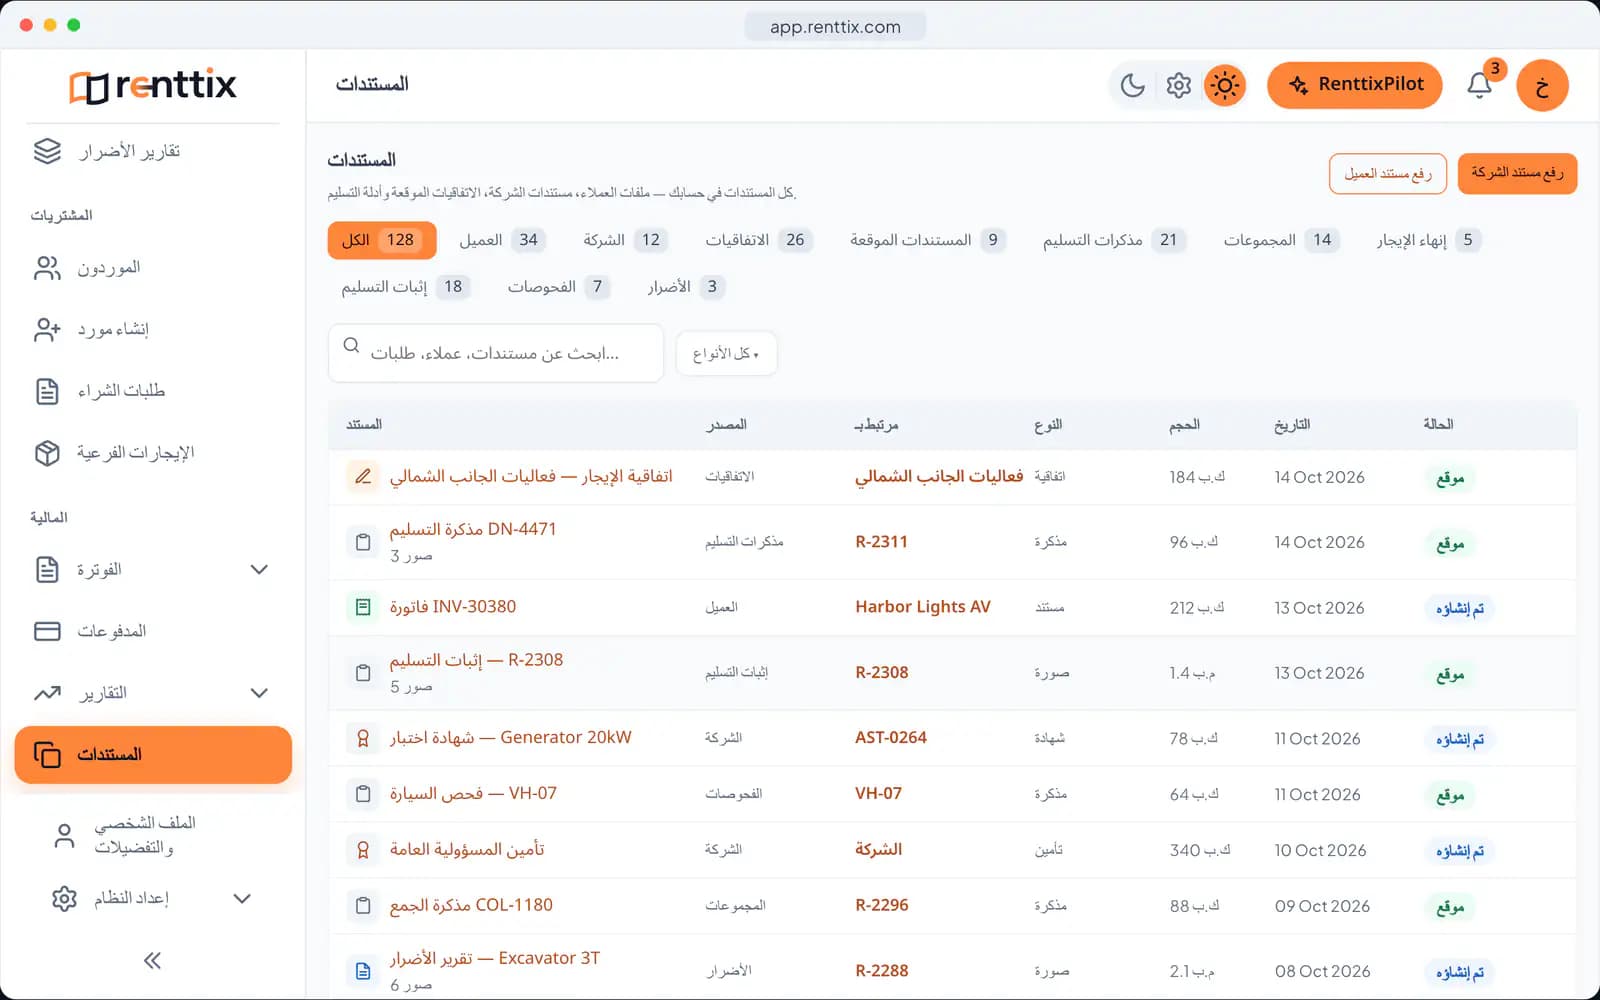The image size is (1600, 1000).
Task: Select system theme gear toggle
Action: [1179, 85]
